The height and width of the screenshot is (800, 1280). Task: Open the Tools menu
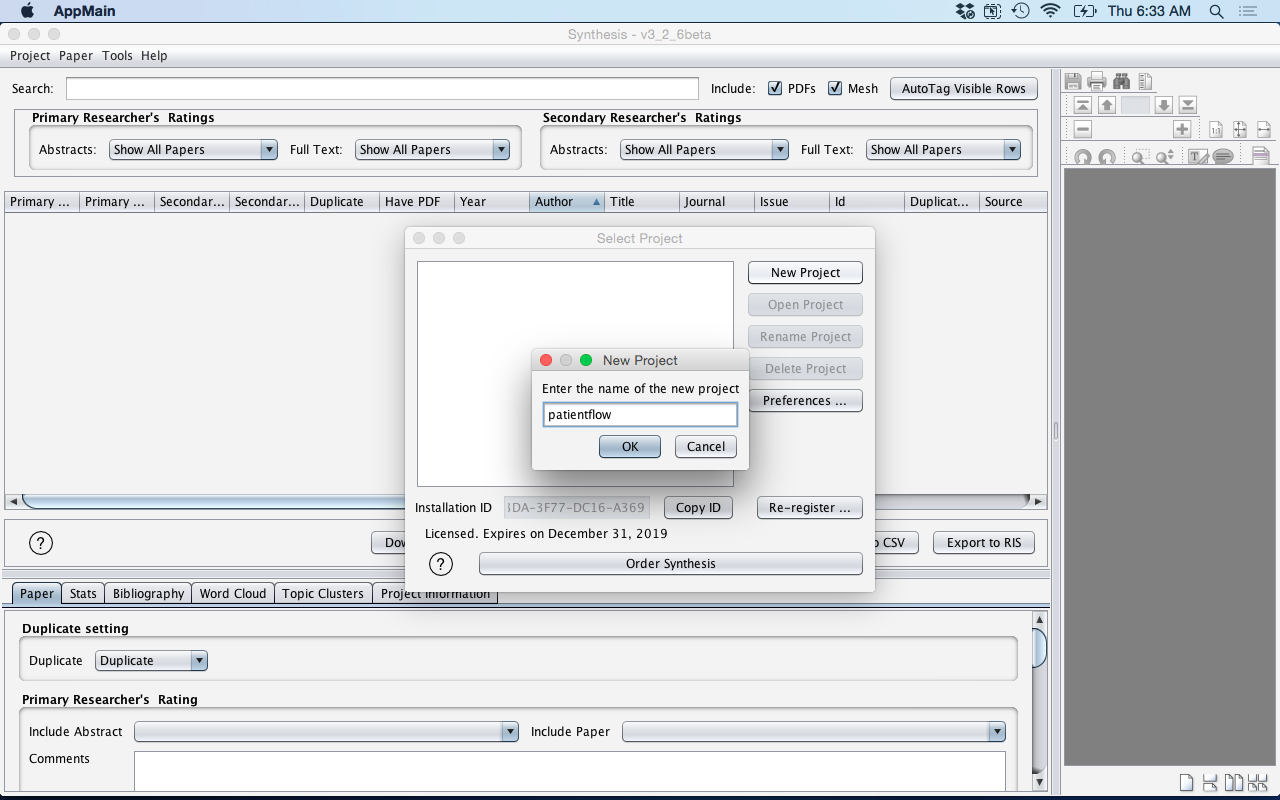coord(117,56)
